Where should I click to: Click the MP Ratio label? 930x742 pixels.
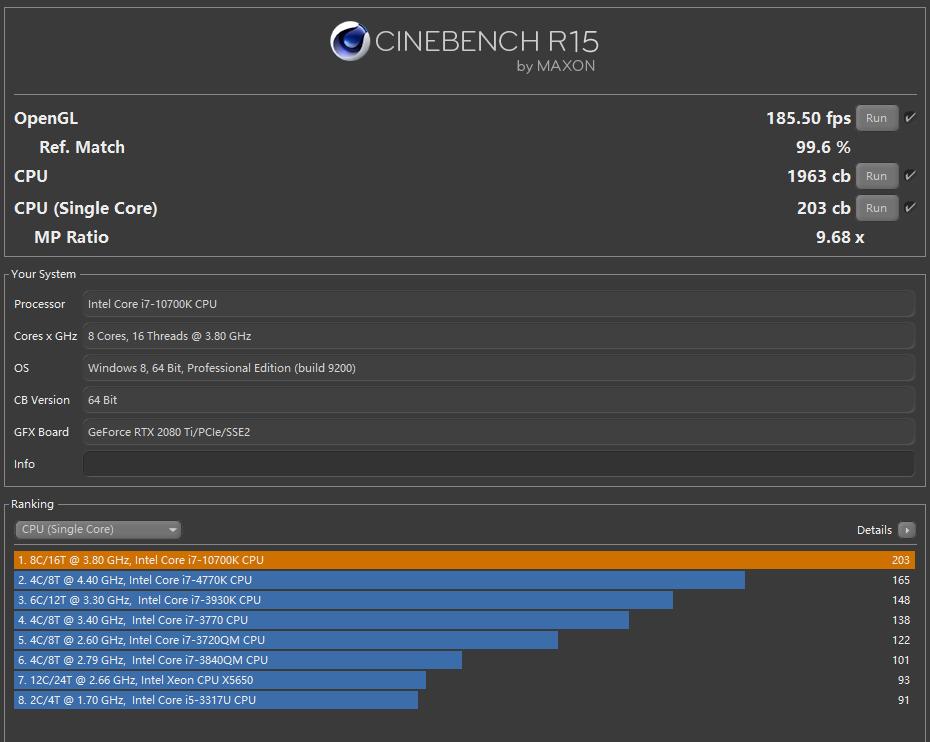[71, 237]
